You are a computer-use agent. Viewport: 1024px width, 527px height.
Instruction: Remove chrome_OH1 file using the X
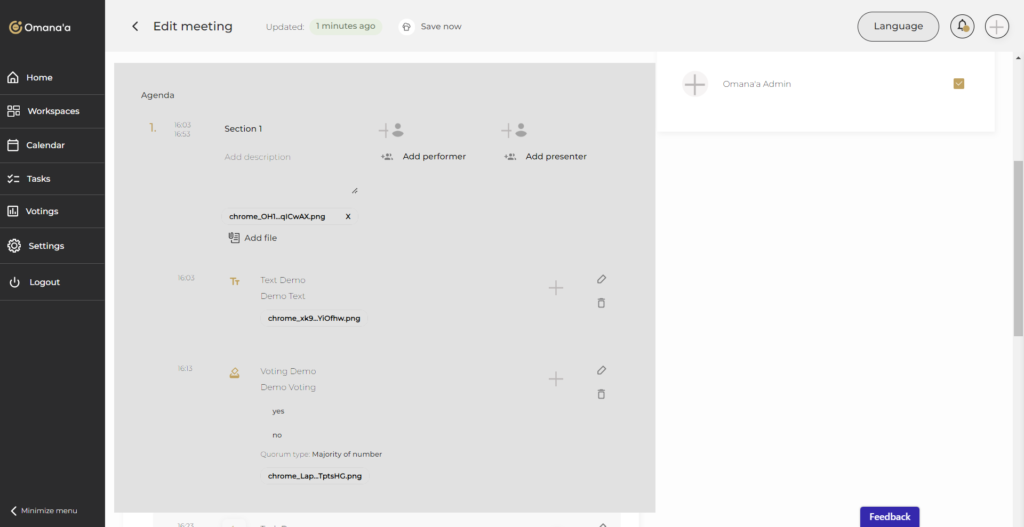coord(348,216)
